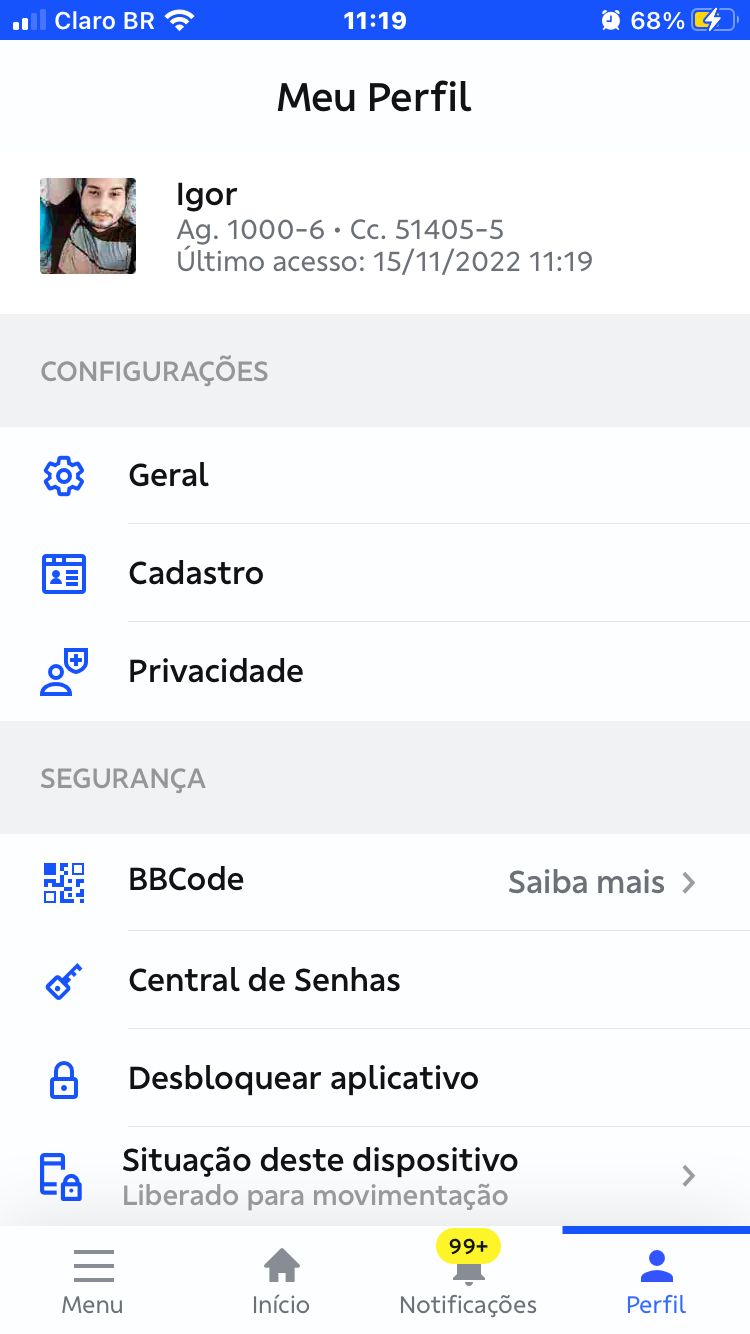Tap the Saiba mais link
The height and width of the screenshot is (1334, 750).
coord(586,883)
